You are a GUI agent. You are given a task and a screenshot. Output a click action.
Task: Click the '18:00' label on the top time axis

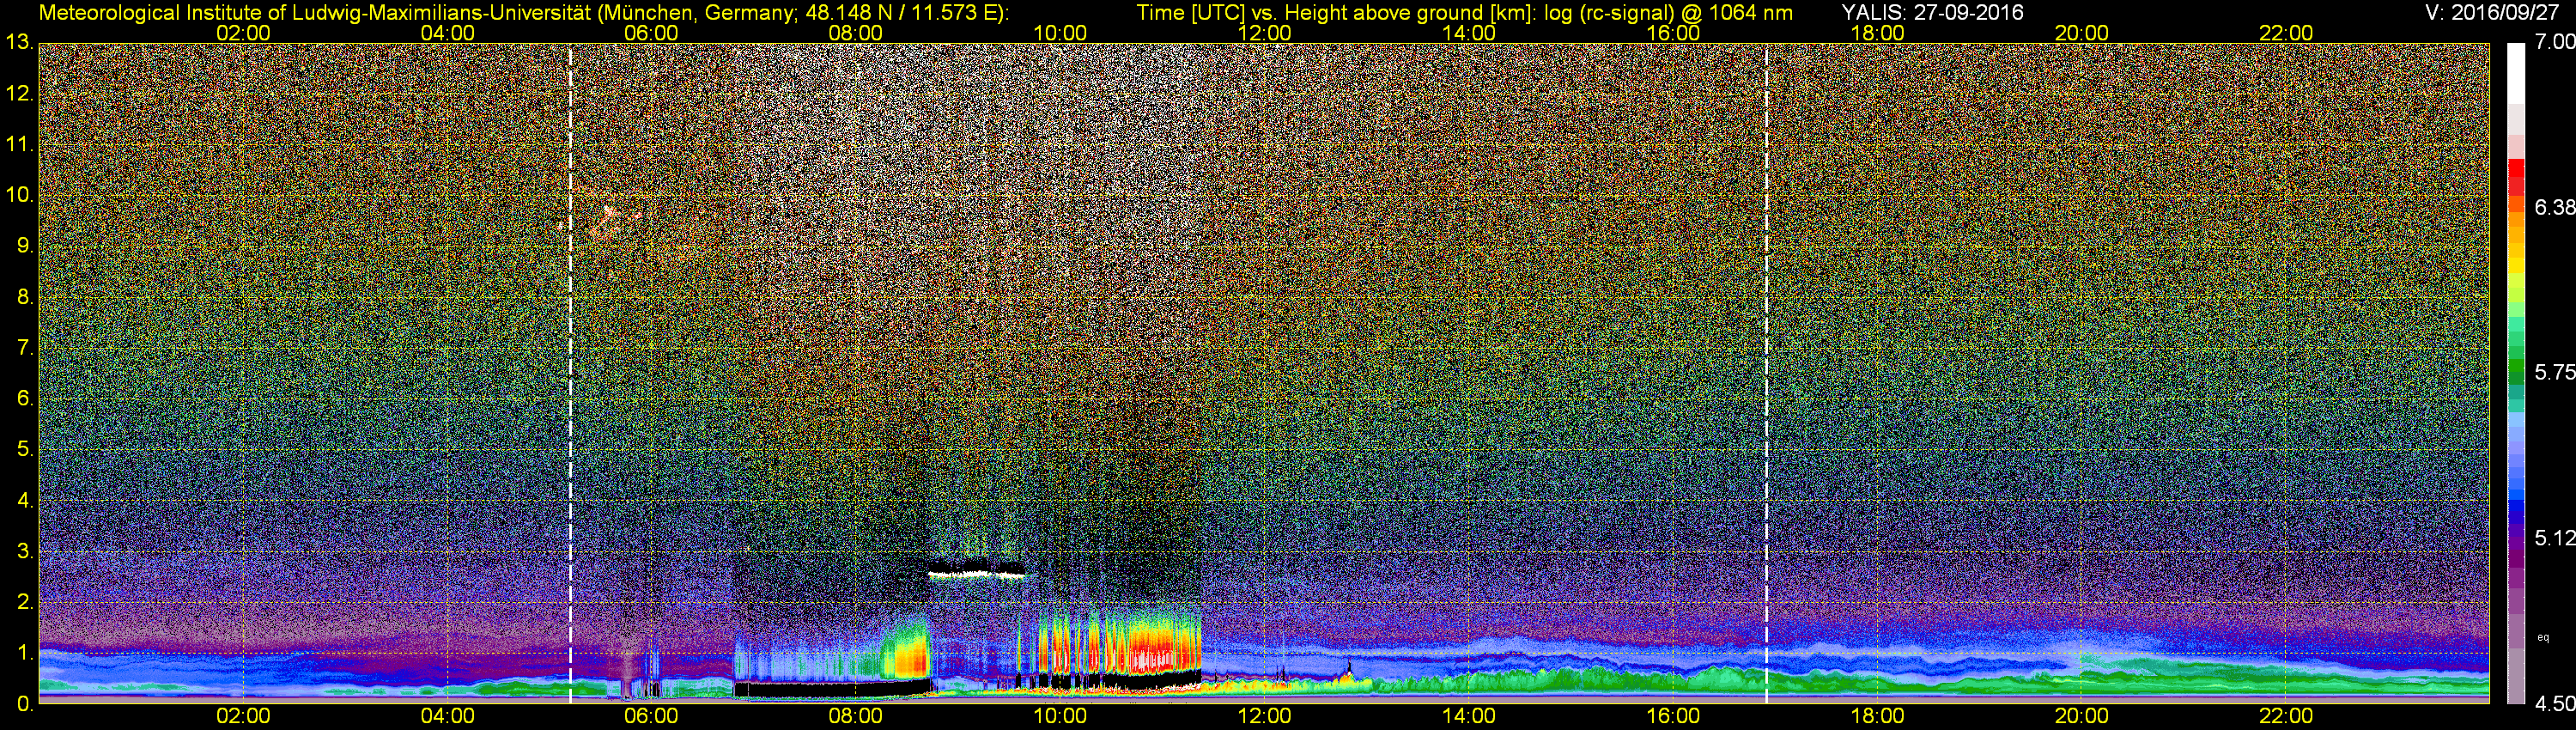(x=1877, y=33)
